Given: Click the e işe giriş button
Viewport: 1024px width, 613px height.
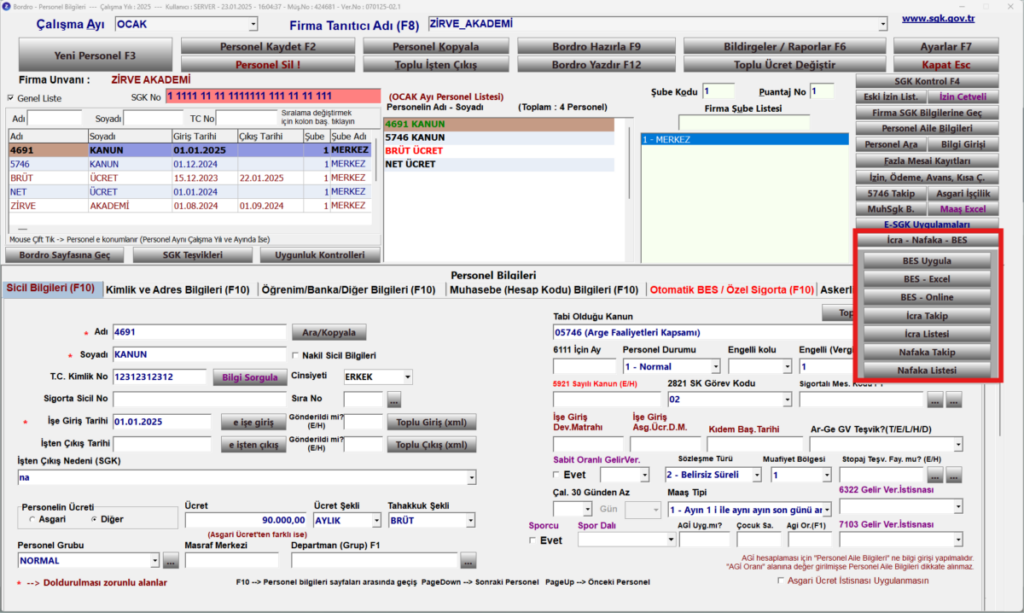Looking at the screenshot, I should pyautogui.click(x=253, y=422).
